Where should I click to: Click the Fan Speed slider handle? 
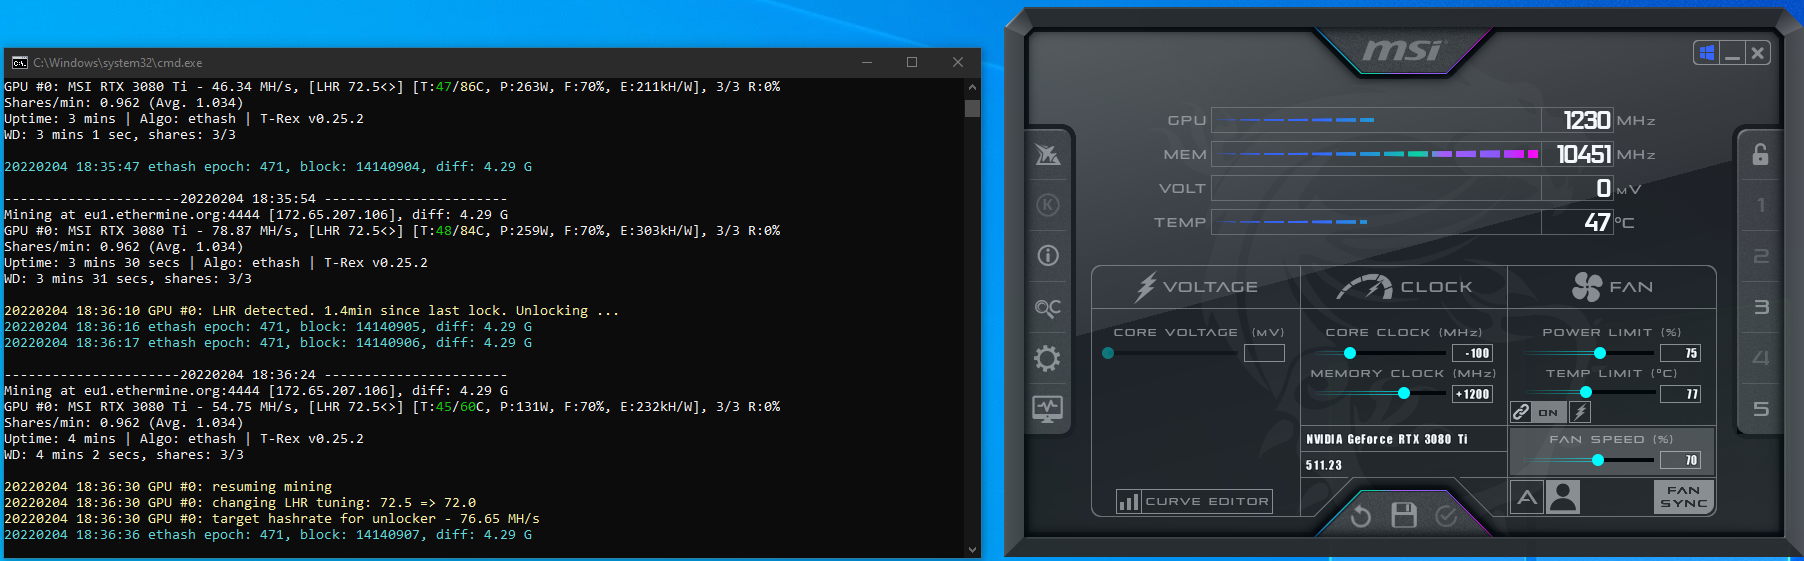click(x=1598, y=460)
